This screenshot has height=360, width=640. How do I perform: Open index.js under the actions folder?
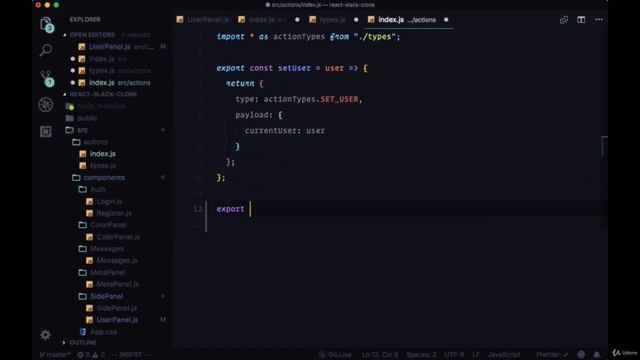103,154
